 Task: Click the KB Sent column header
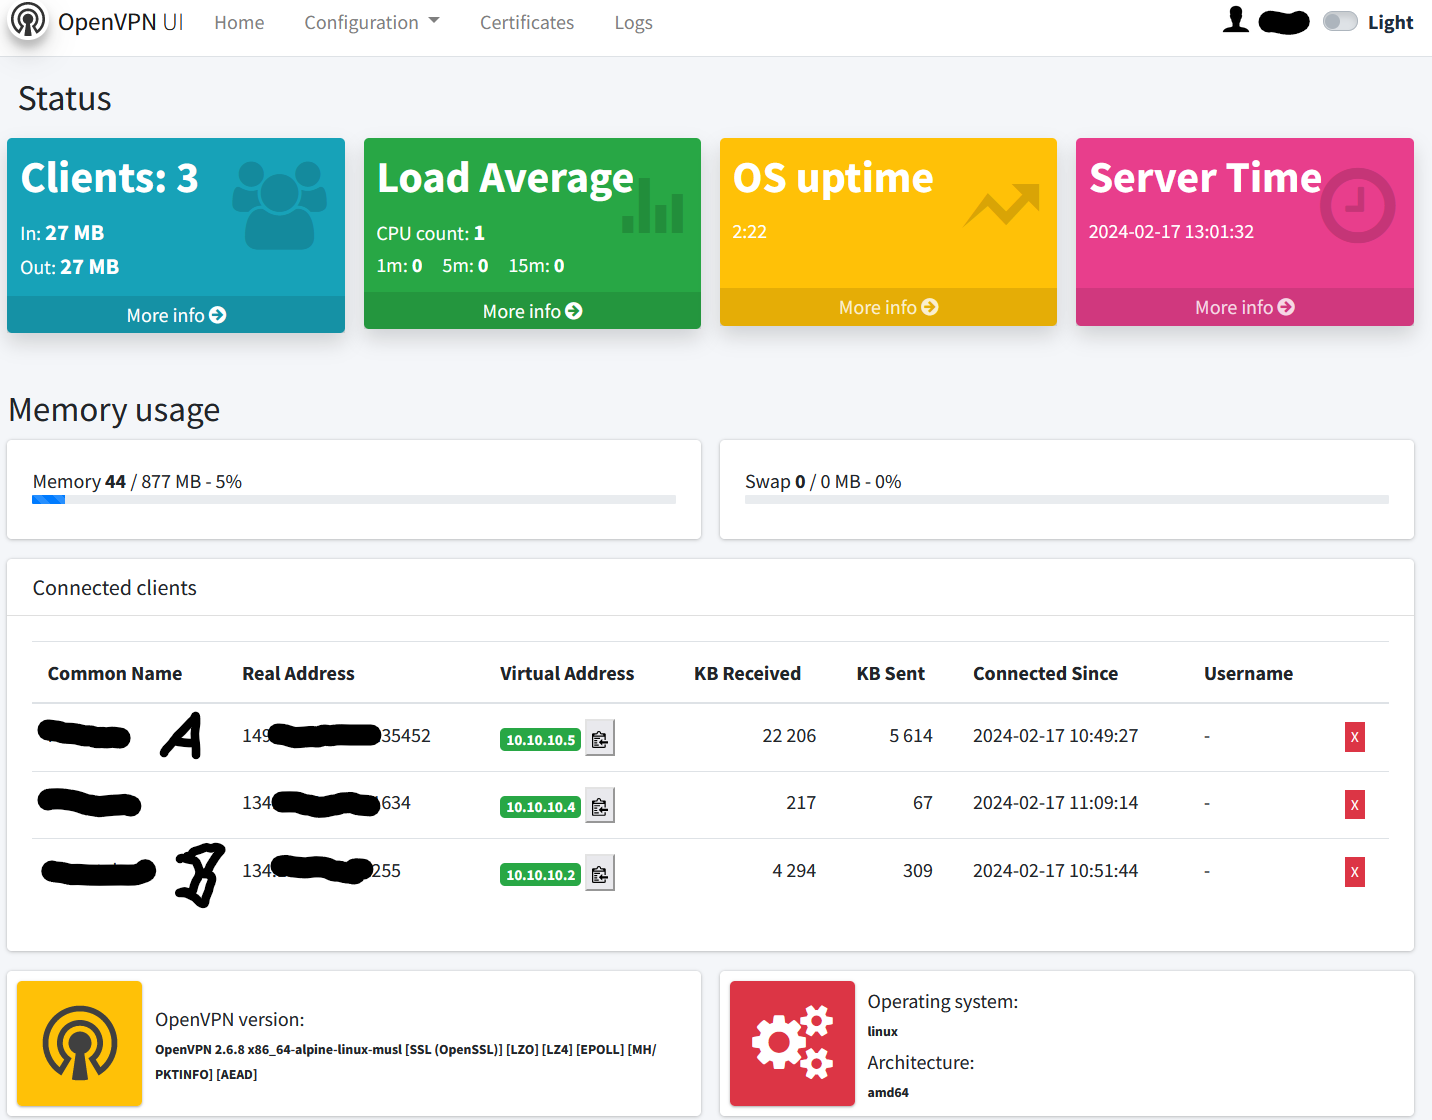890,673
